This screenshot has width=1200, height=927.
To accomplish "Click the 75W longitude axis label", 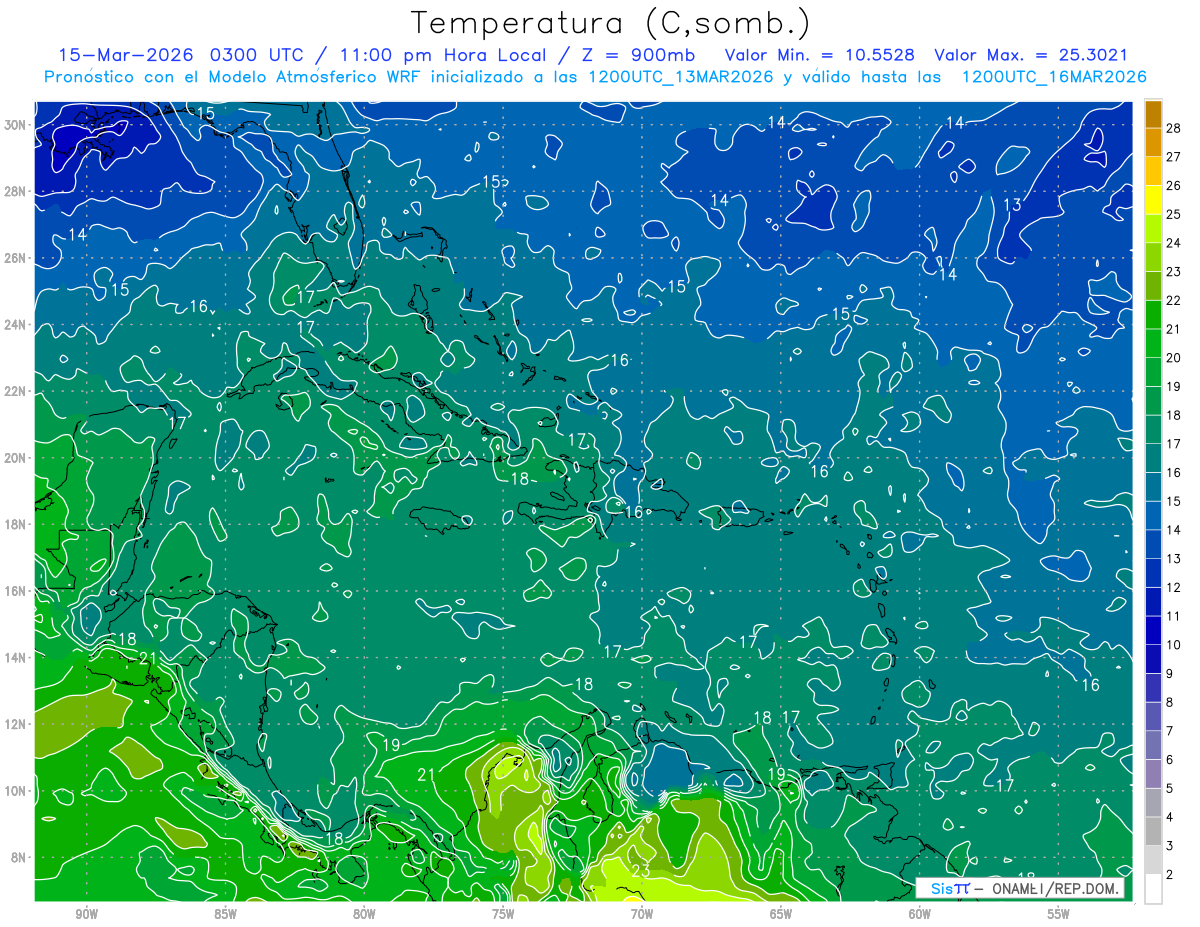I will coord(503,914).
